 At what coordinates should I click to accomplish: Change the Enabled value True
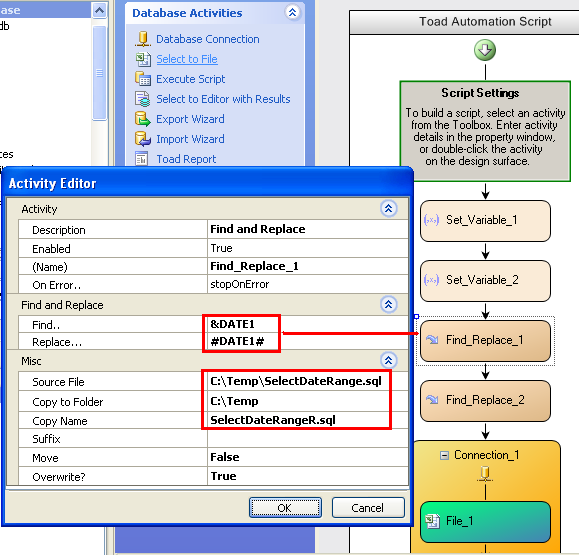pyautogui.click(x=308, y=248)
